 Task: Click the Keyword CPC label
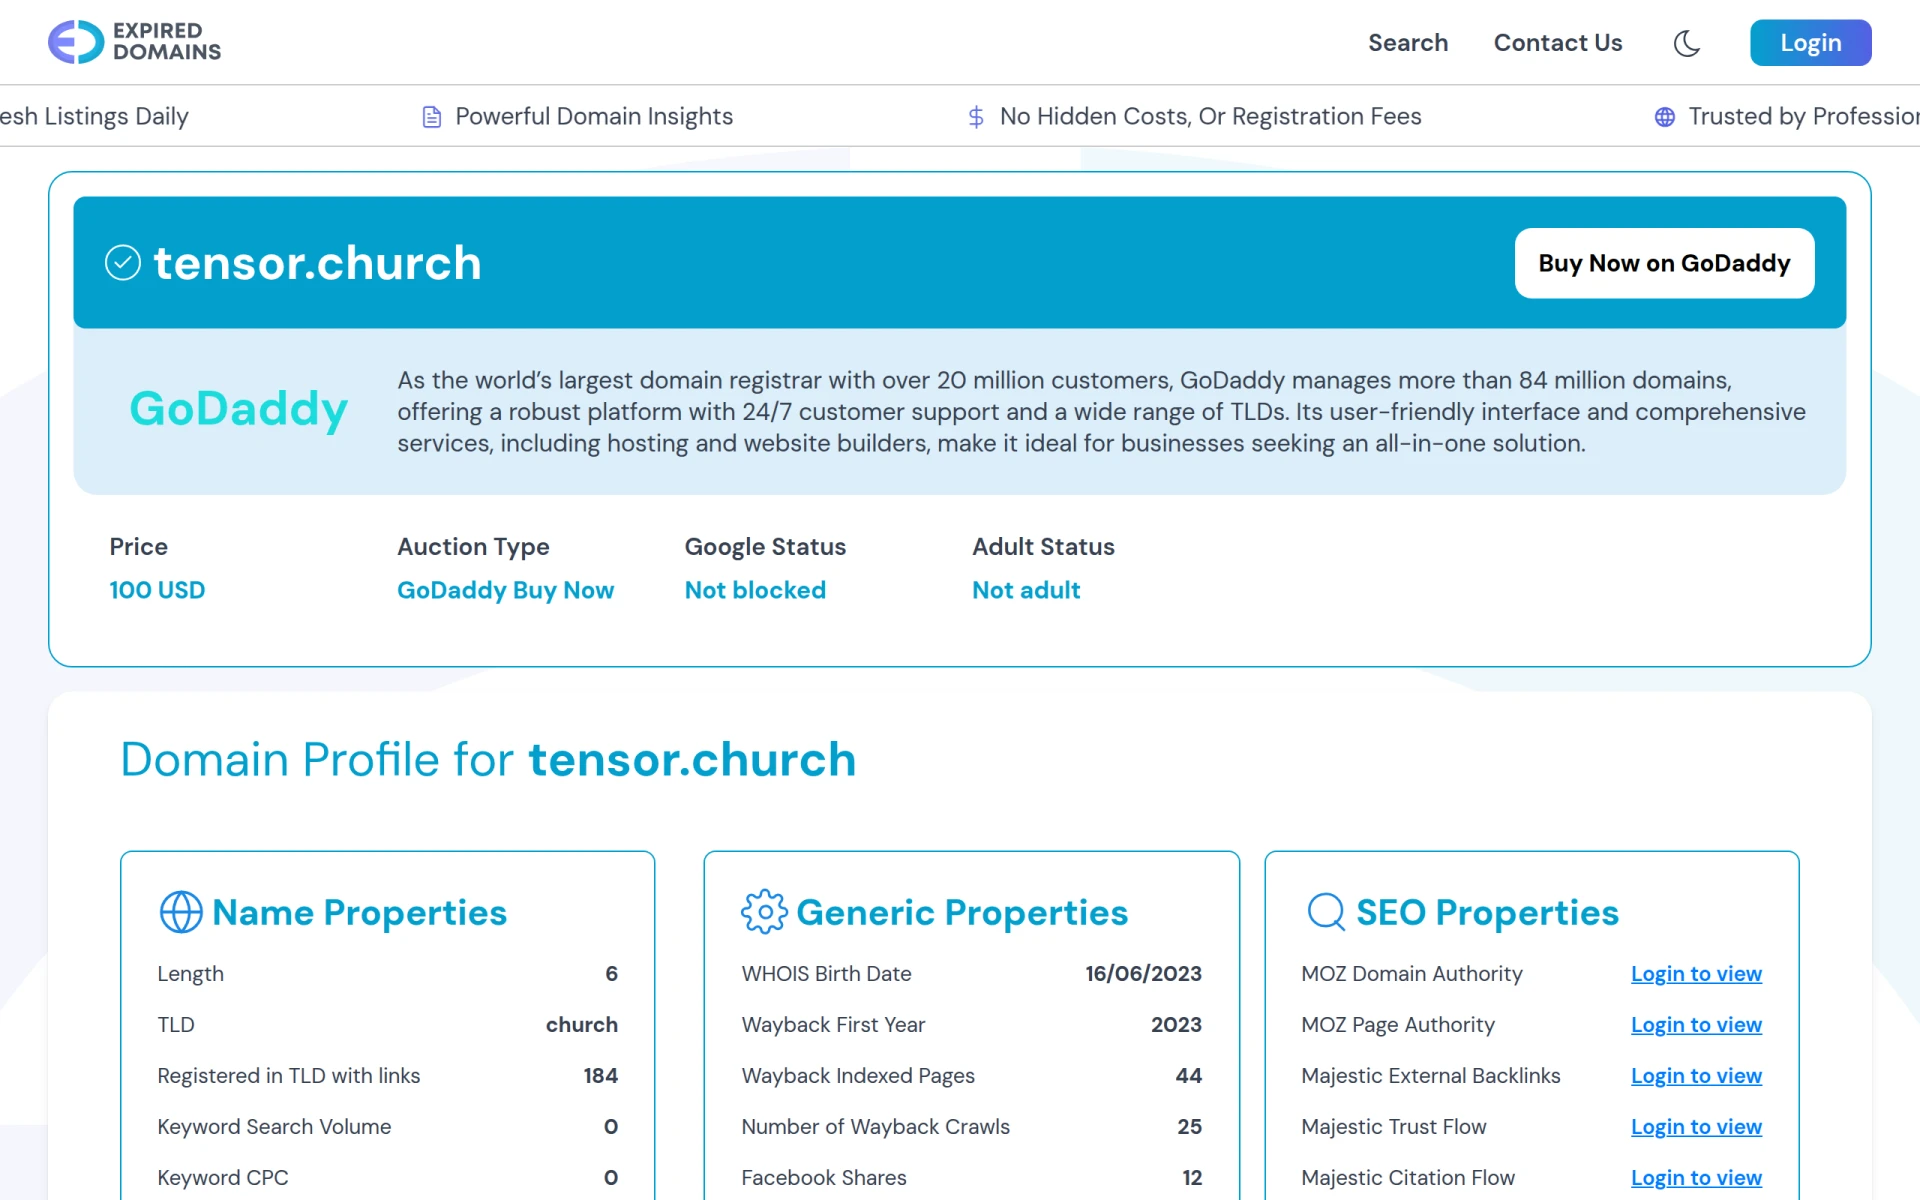coord(223,1178)
